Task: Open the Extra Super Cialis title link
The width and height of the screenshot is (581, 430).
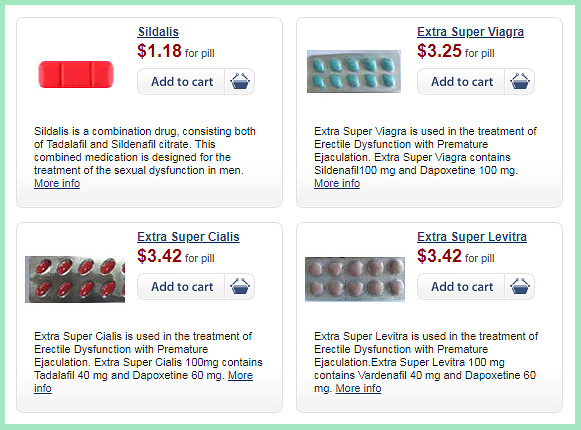Action: (188, 237)
